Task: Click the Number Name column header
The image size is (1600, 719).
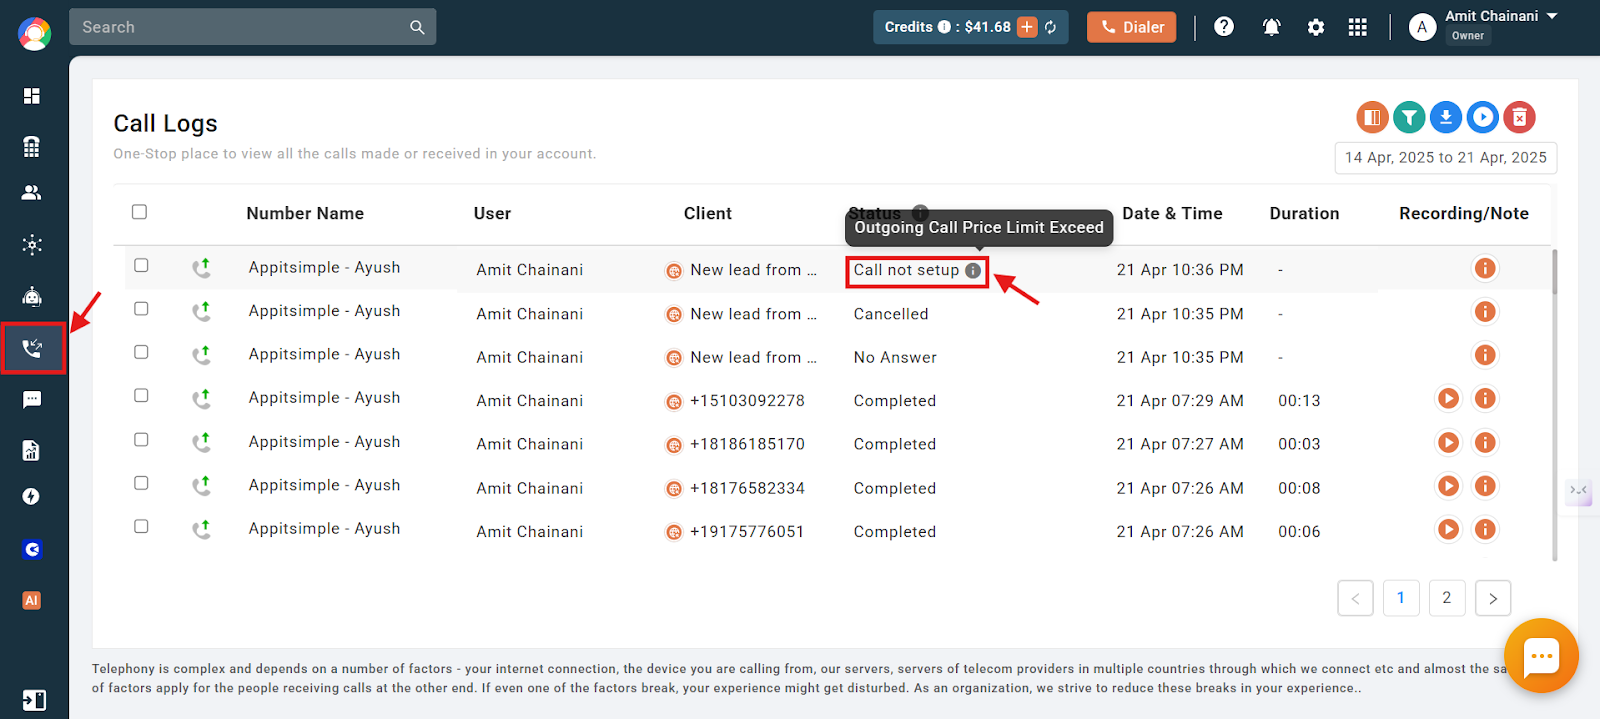Action: click(305, 213)
